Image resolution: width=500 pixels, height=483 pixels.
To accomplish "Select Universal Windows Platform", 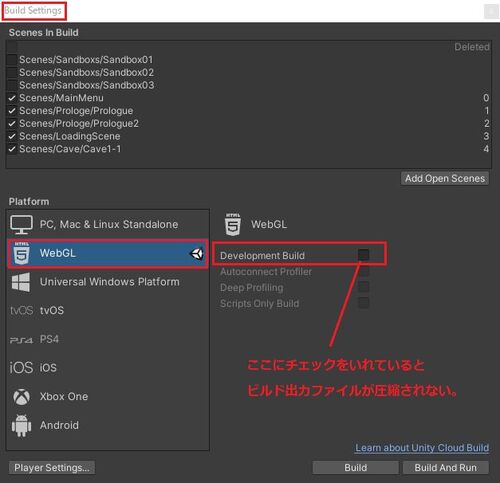I will tap(108, 282).
